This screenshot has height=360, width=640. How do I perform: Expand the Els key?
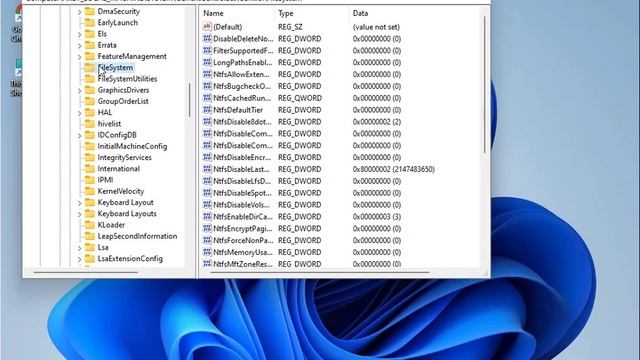pos(79,34)
